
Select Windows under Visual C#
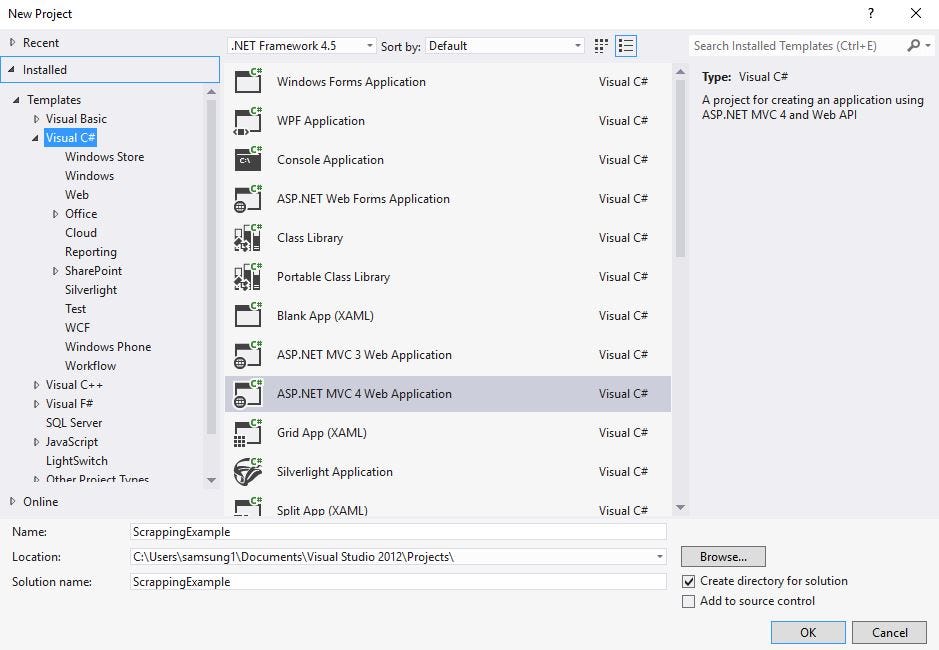tap(89, 176)
